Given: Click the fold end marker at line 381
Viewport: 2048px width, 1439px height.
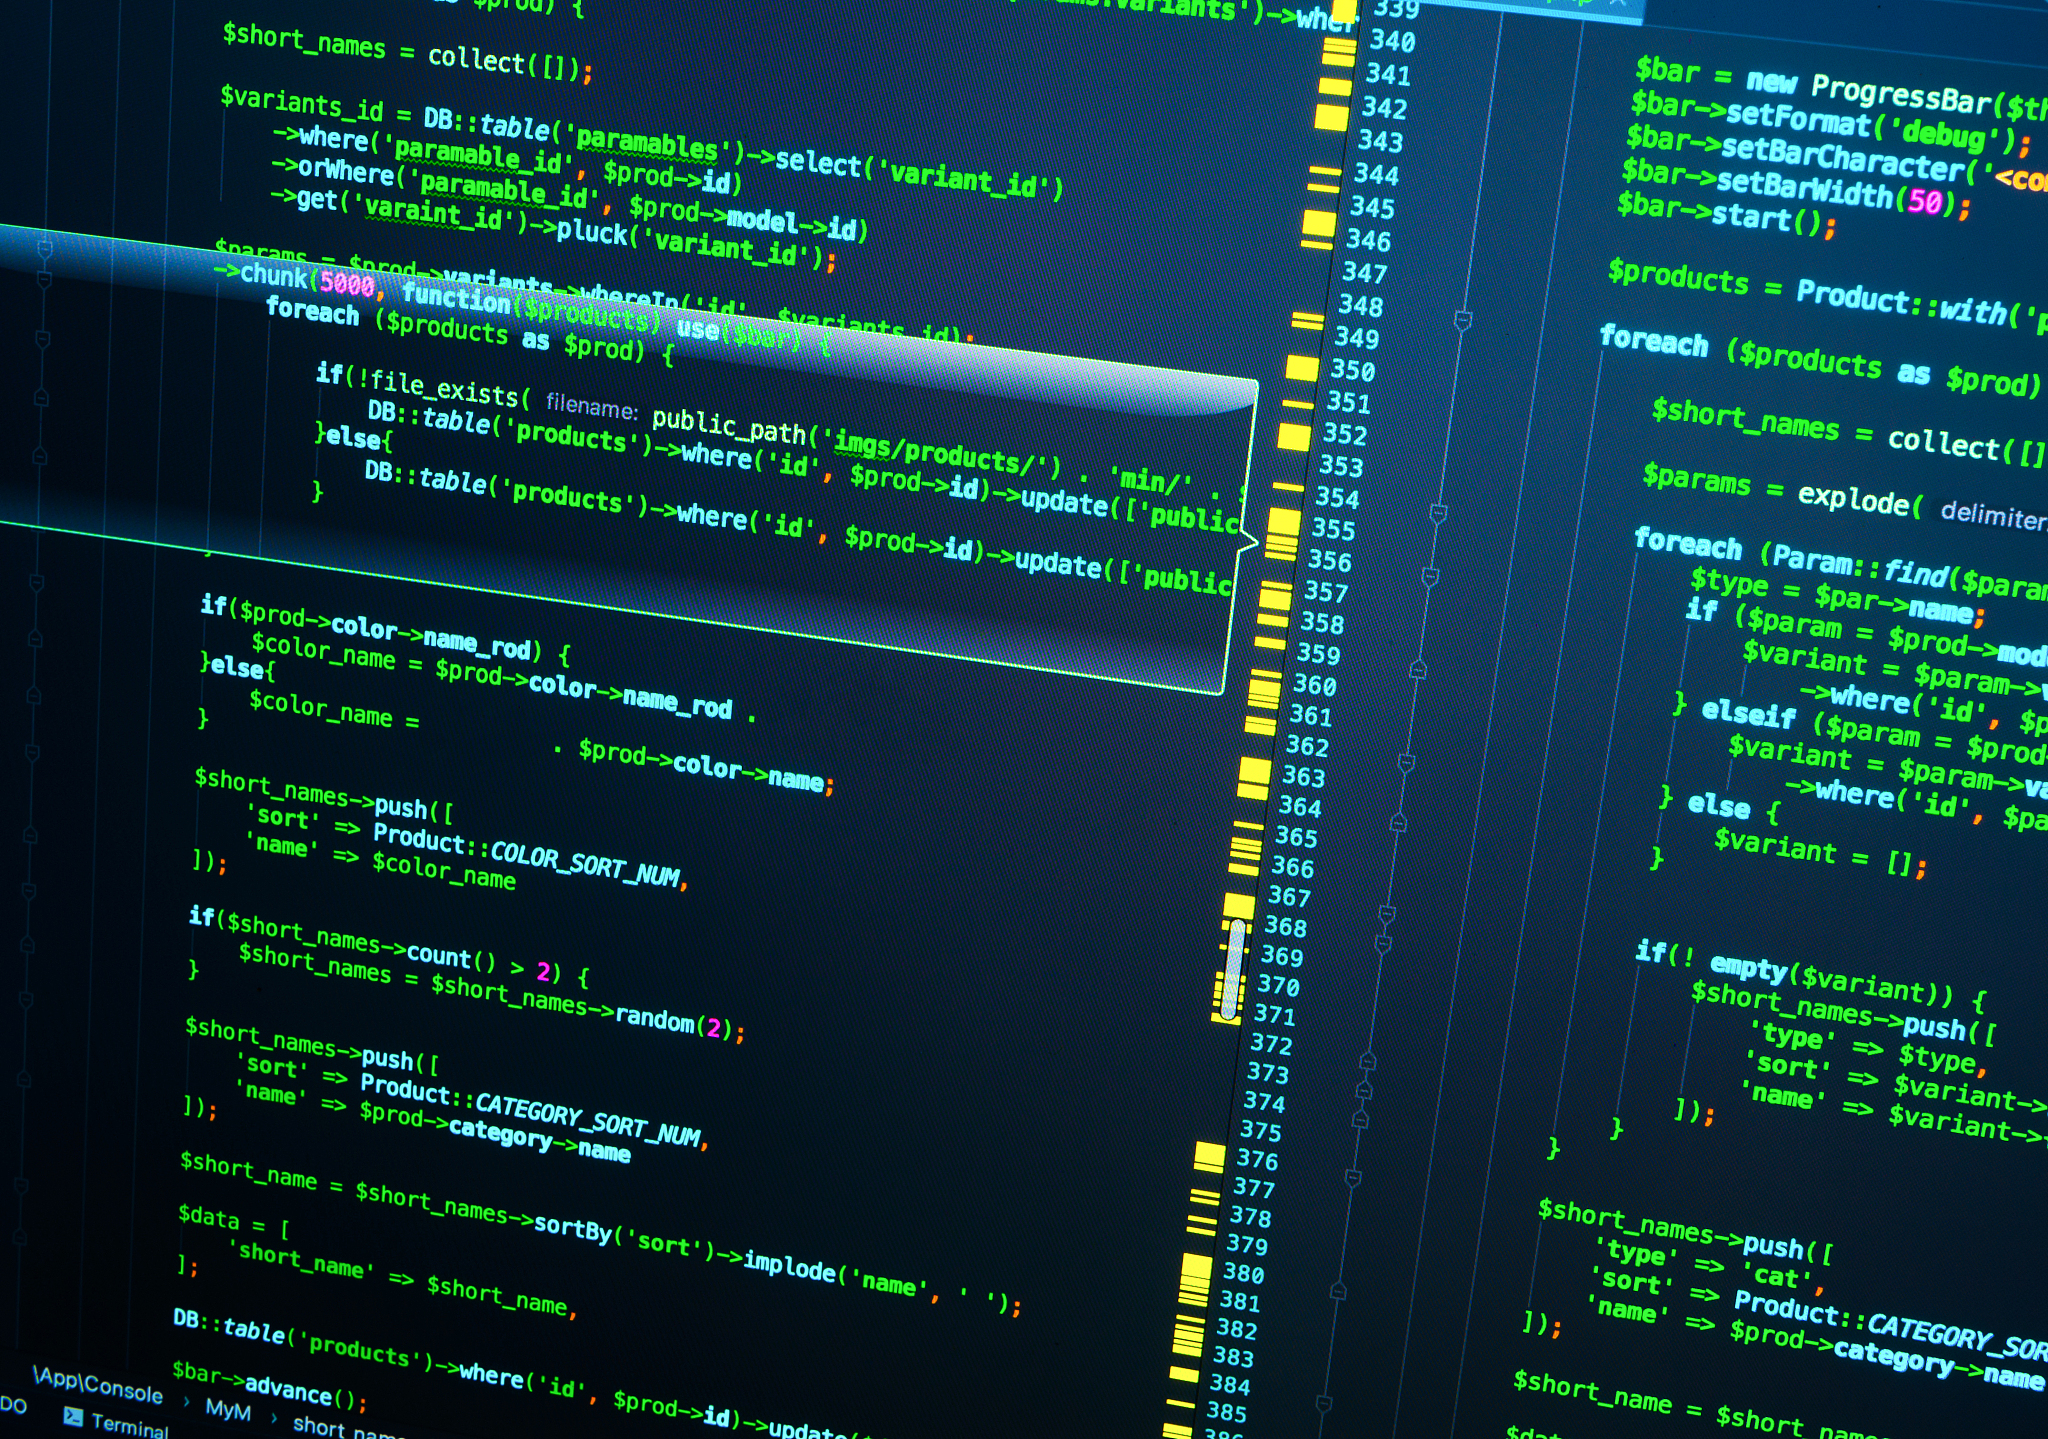Looking at the screenshot, I should (1338, 1292).
